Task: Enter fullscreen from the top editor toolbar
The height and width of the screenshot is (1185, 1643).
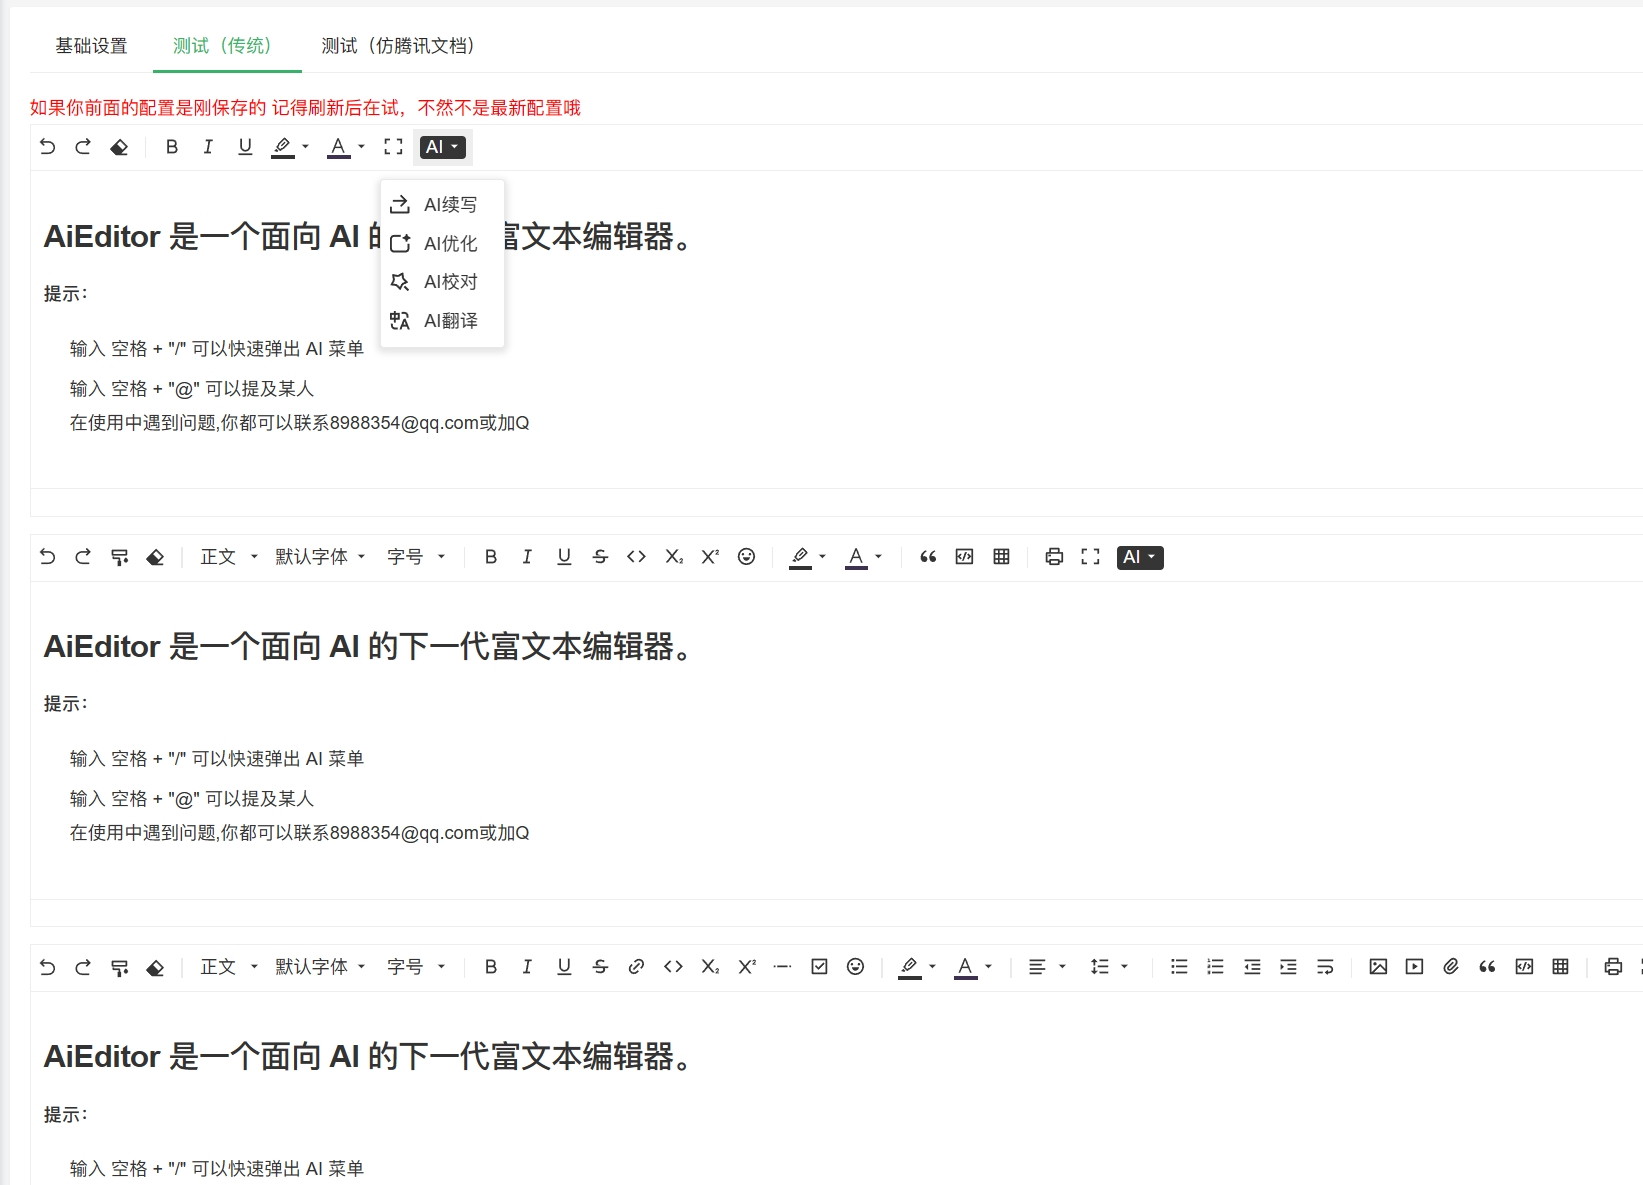Action: pos(394,147)
